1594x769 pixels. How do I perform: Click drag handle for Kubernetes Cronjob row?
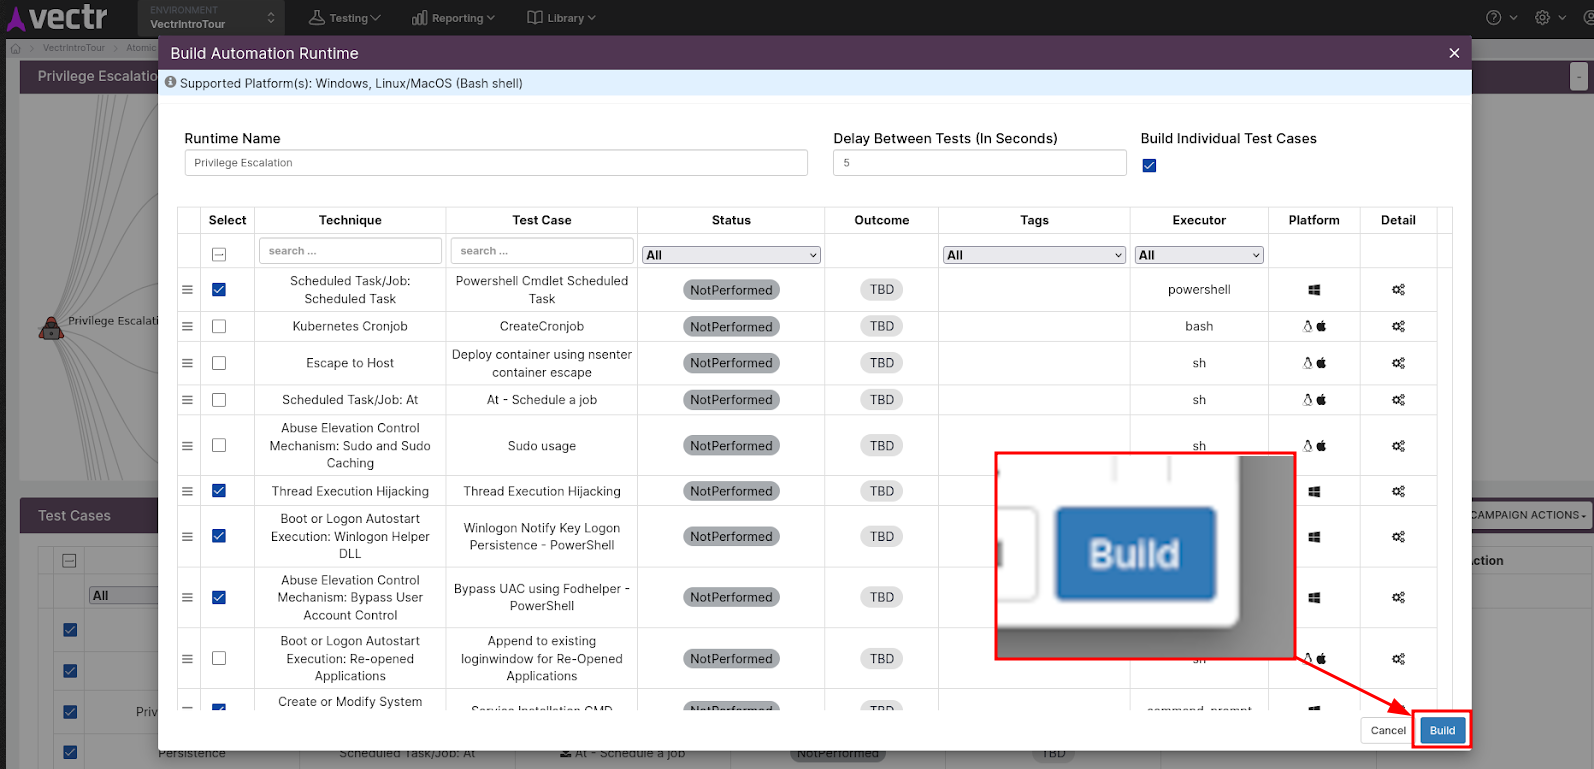[187, 326]
